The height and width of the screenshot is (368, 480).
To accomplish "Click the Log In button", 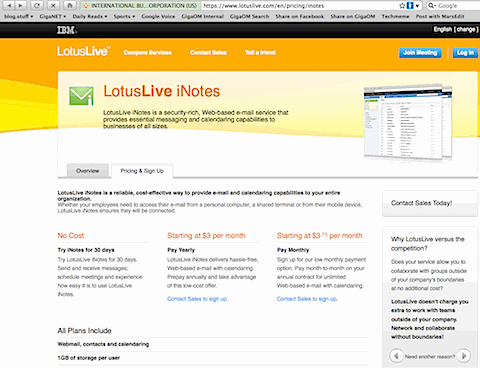I will click(465, 53).
